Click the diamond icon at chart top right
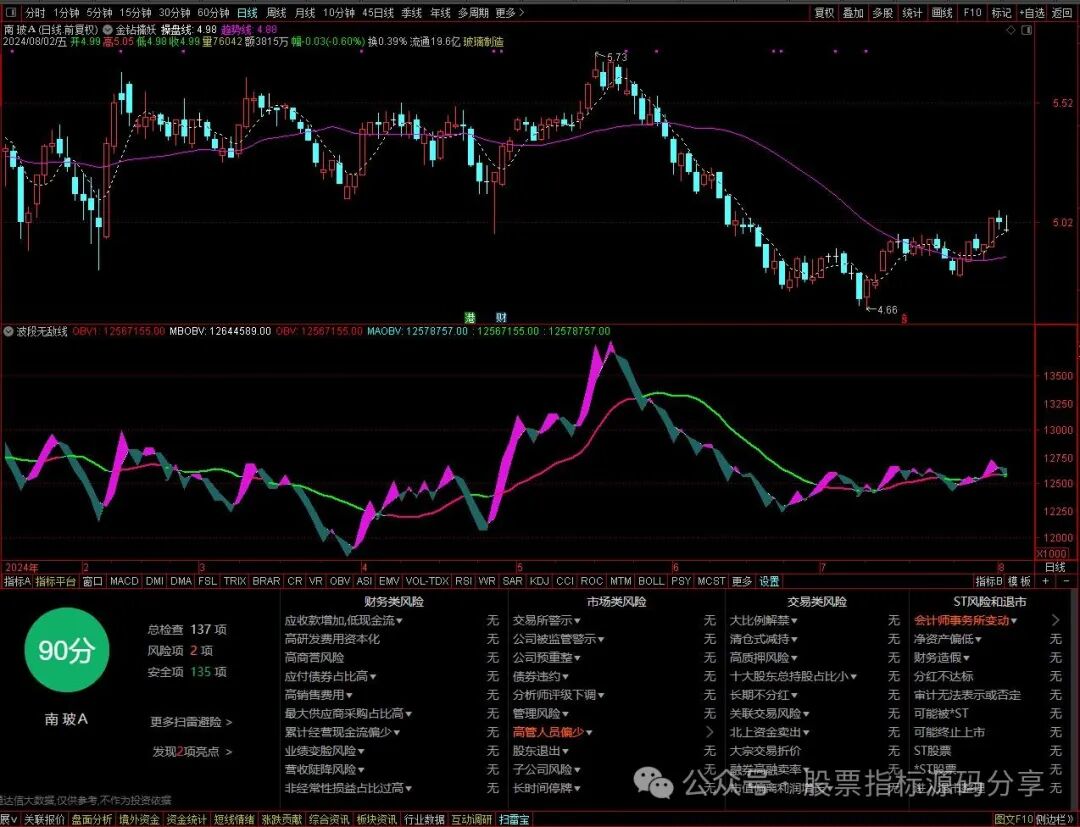The image size is (1080, 827). (x=1010, y=30)
